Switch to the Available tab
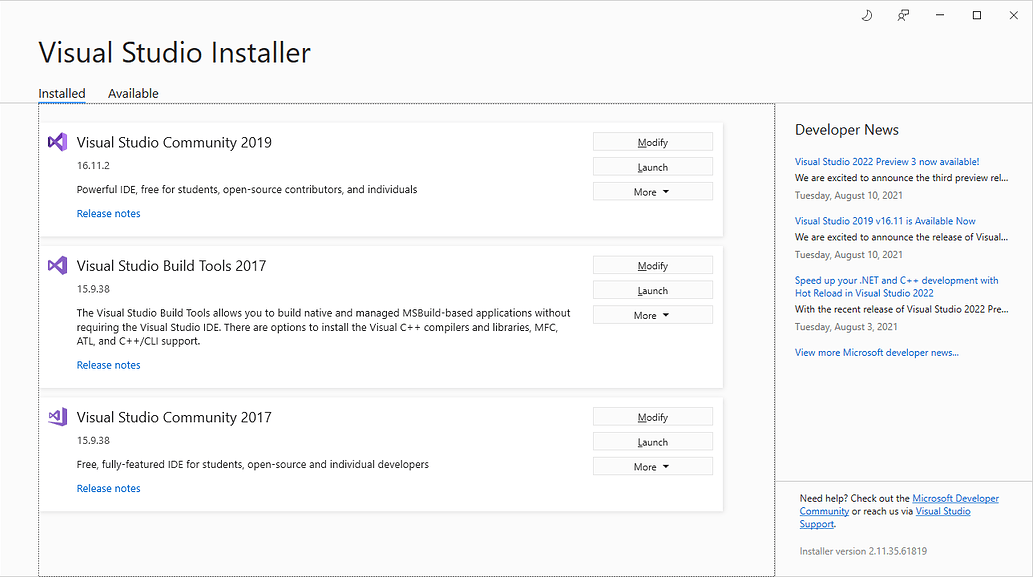Viewport: 1033px width, 577px height. click(x=133, y=94)
